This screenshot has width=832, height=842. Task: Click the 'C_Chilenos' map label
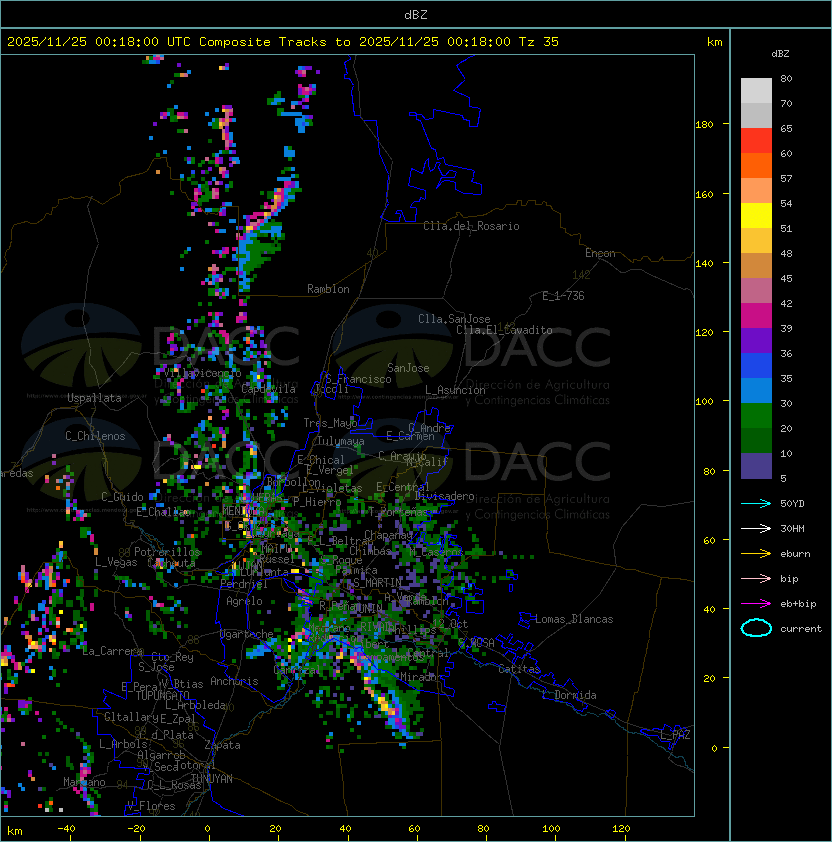95,436
